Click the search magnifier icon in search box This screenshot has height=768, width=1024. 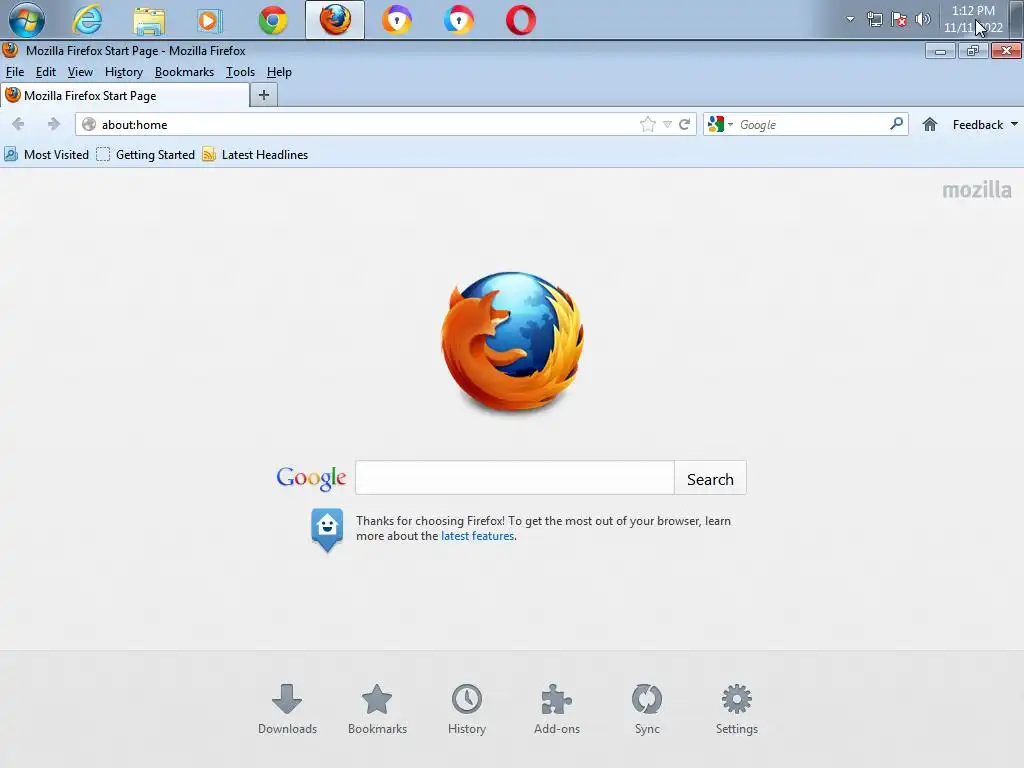(x=896, y=123)
